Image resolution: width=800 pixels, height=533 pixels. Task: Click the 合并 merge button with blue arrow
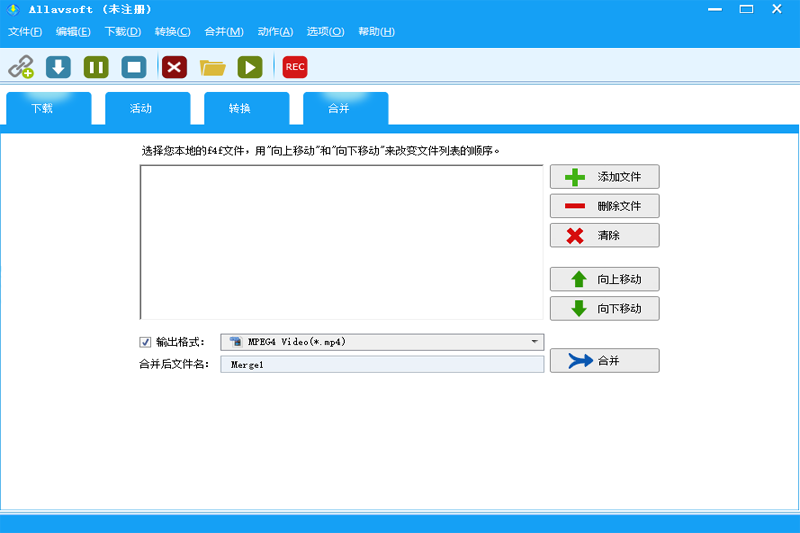605,361
